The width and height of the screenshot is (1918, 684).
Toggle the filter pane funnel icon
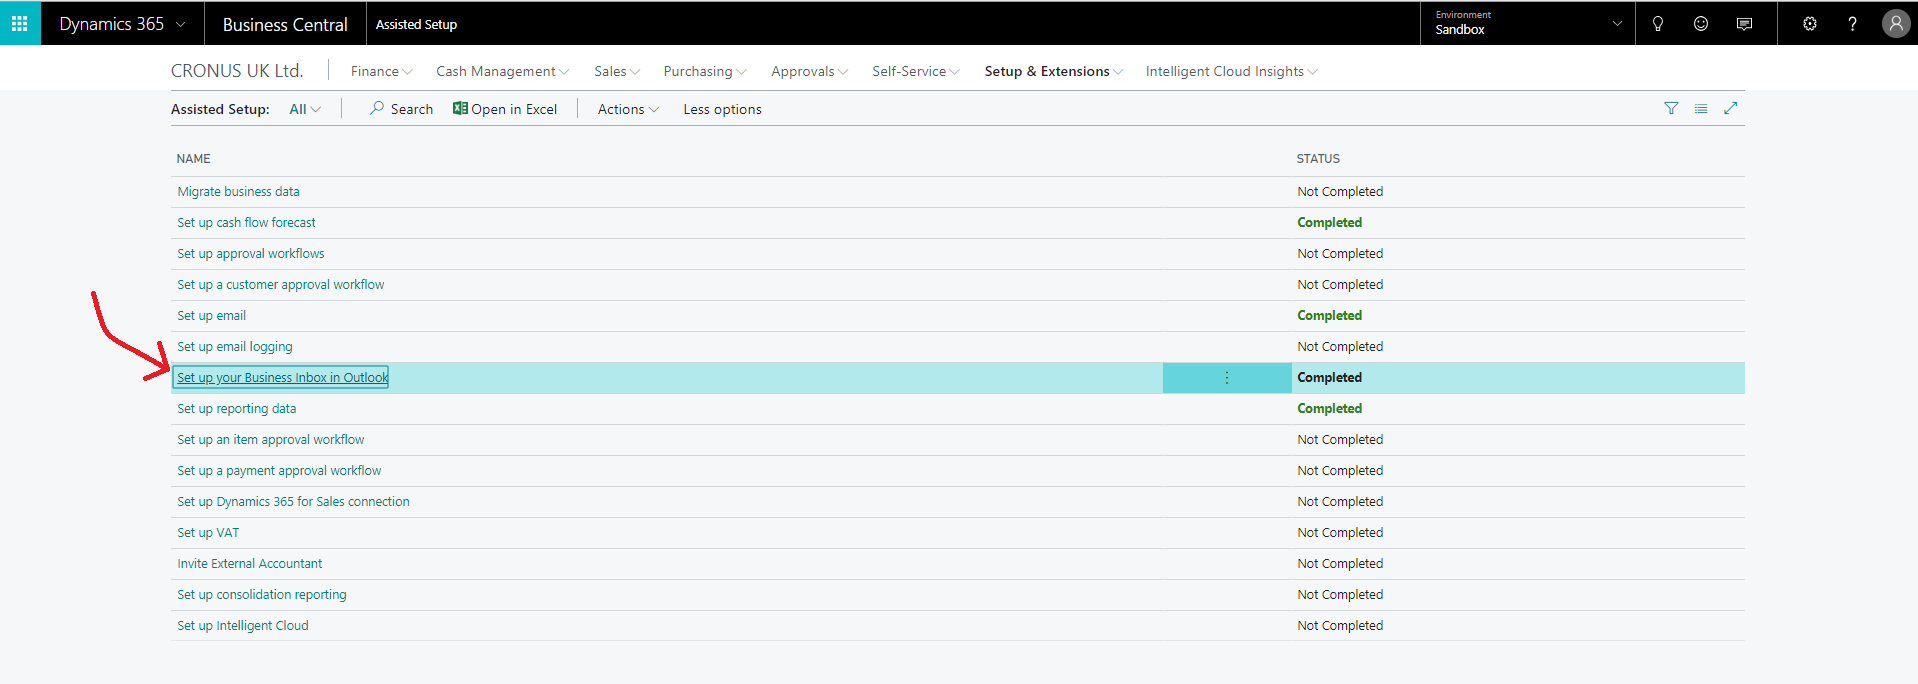tap(1671, 108)
